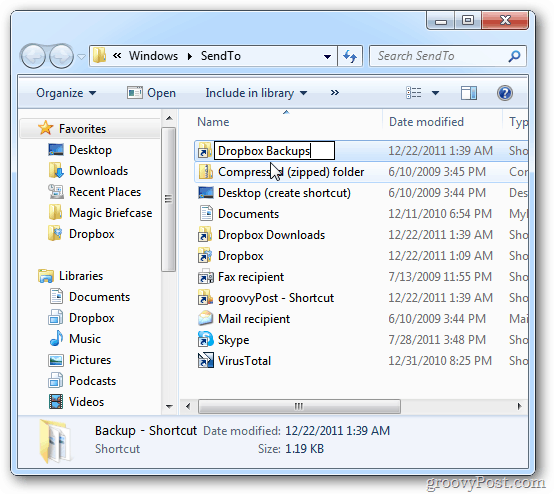The width and height of the screenshot is (554, 494).
Task: Click the file list scroll right arrow
Action: pyautogui.click(x=519, y=406)
